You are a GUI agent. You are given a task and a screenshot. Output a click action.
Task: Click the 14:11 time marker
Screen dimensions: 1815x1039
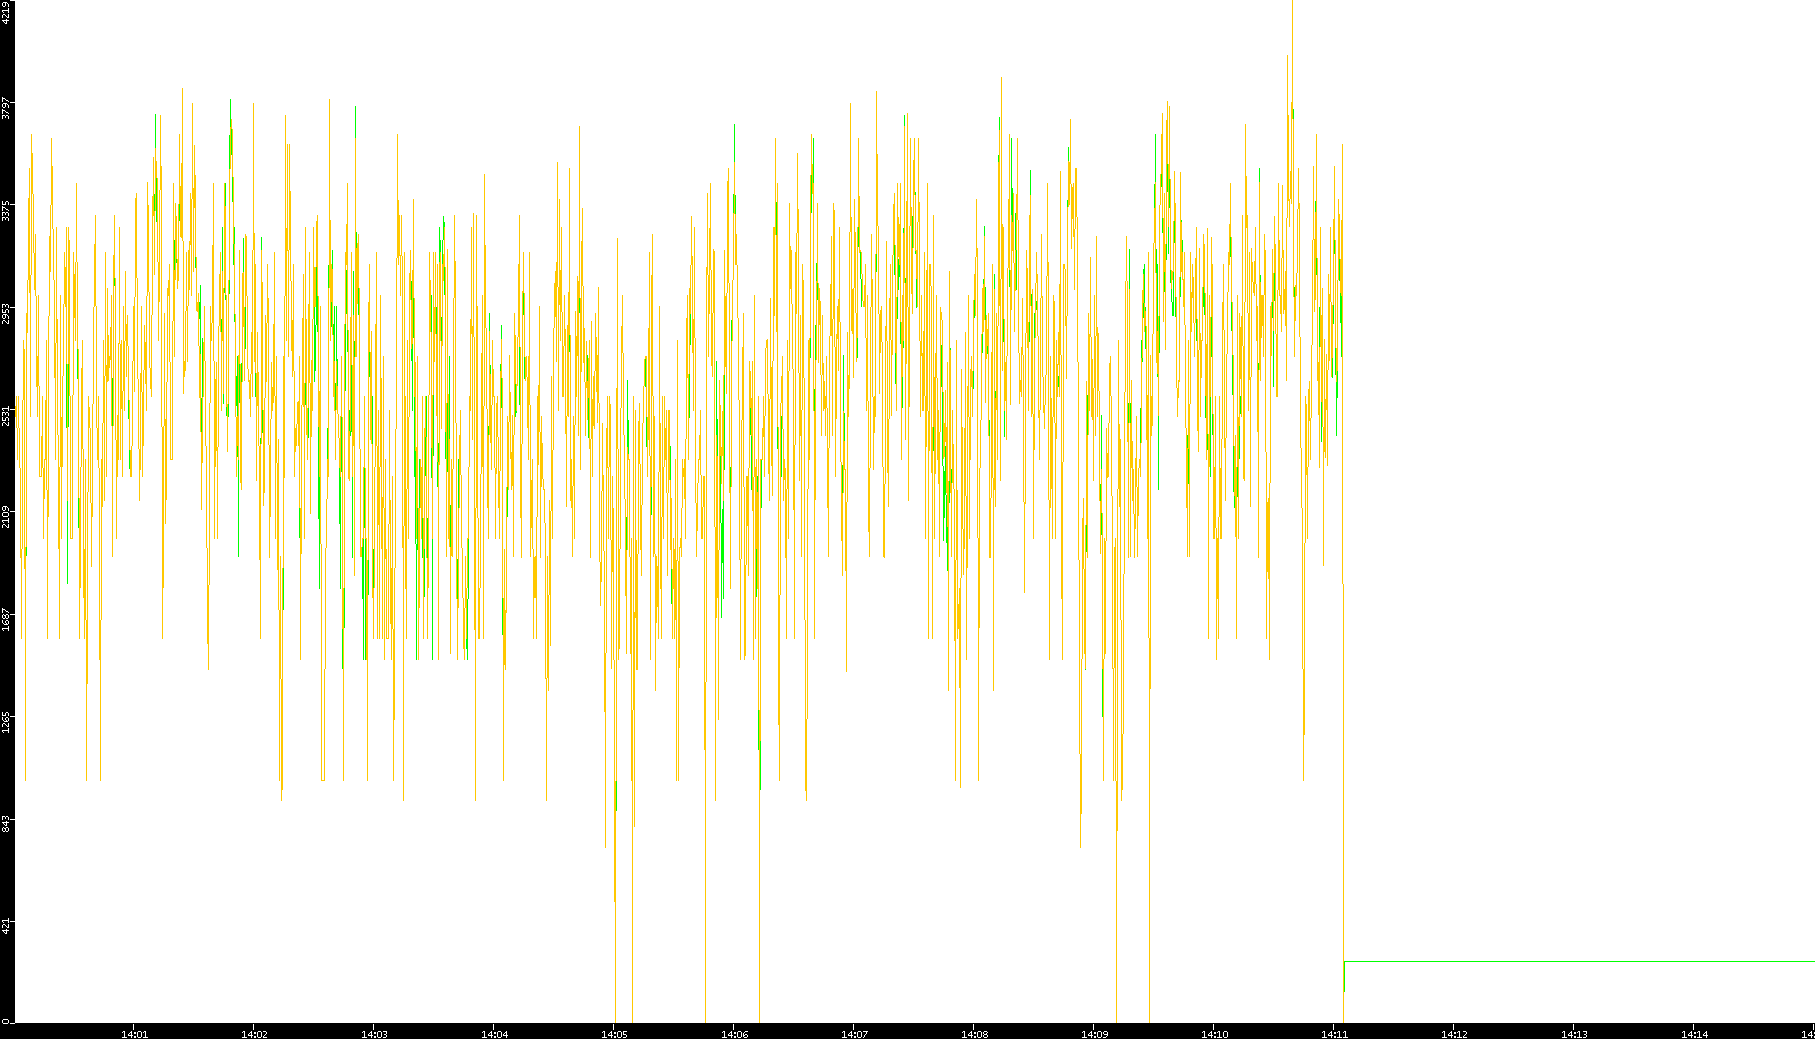tap(1334, 1033)
